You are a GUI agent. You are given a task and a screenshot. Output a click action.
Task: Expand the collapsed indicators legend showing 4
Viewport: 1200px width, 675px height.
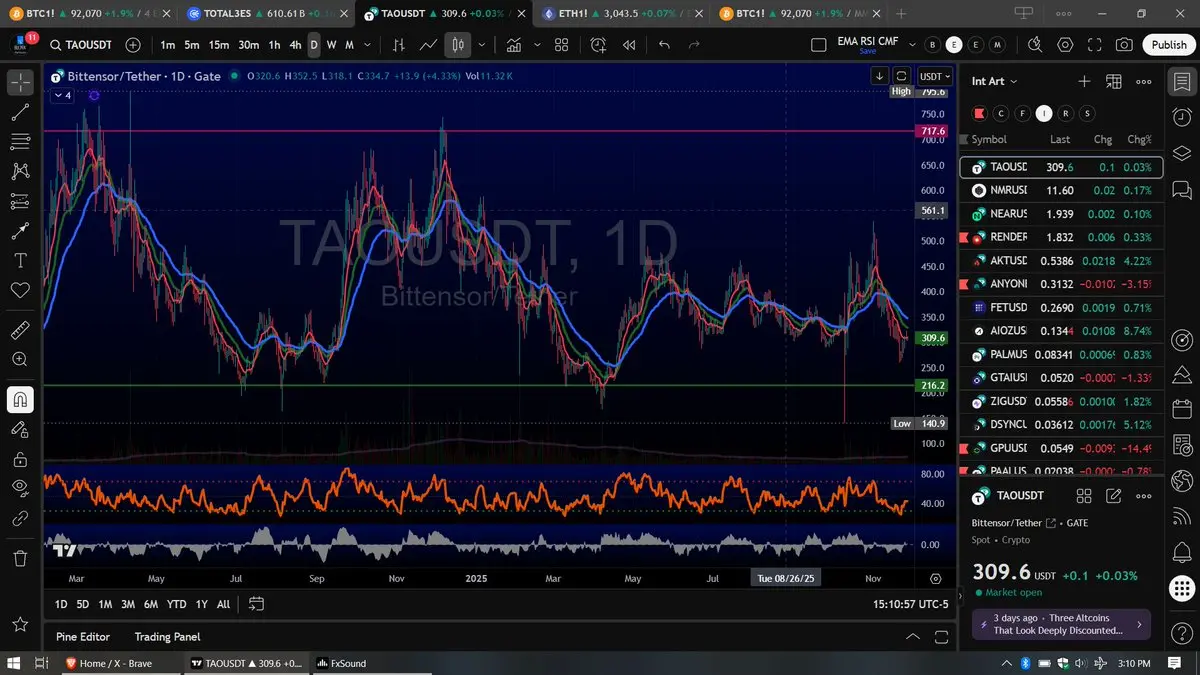pyautogui.click(x=62, y=95)
